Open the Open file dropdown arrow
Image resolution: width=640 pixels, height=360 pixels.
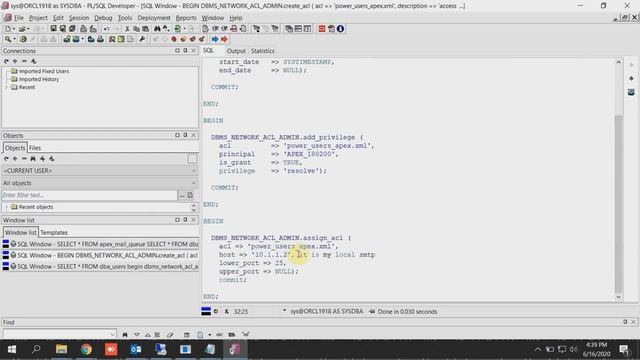[28, 29]
